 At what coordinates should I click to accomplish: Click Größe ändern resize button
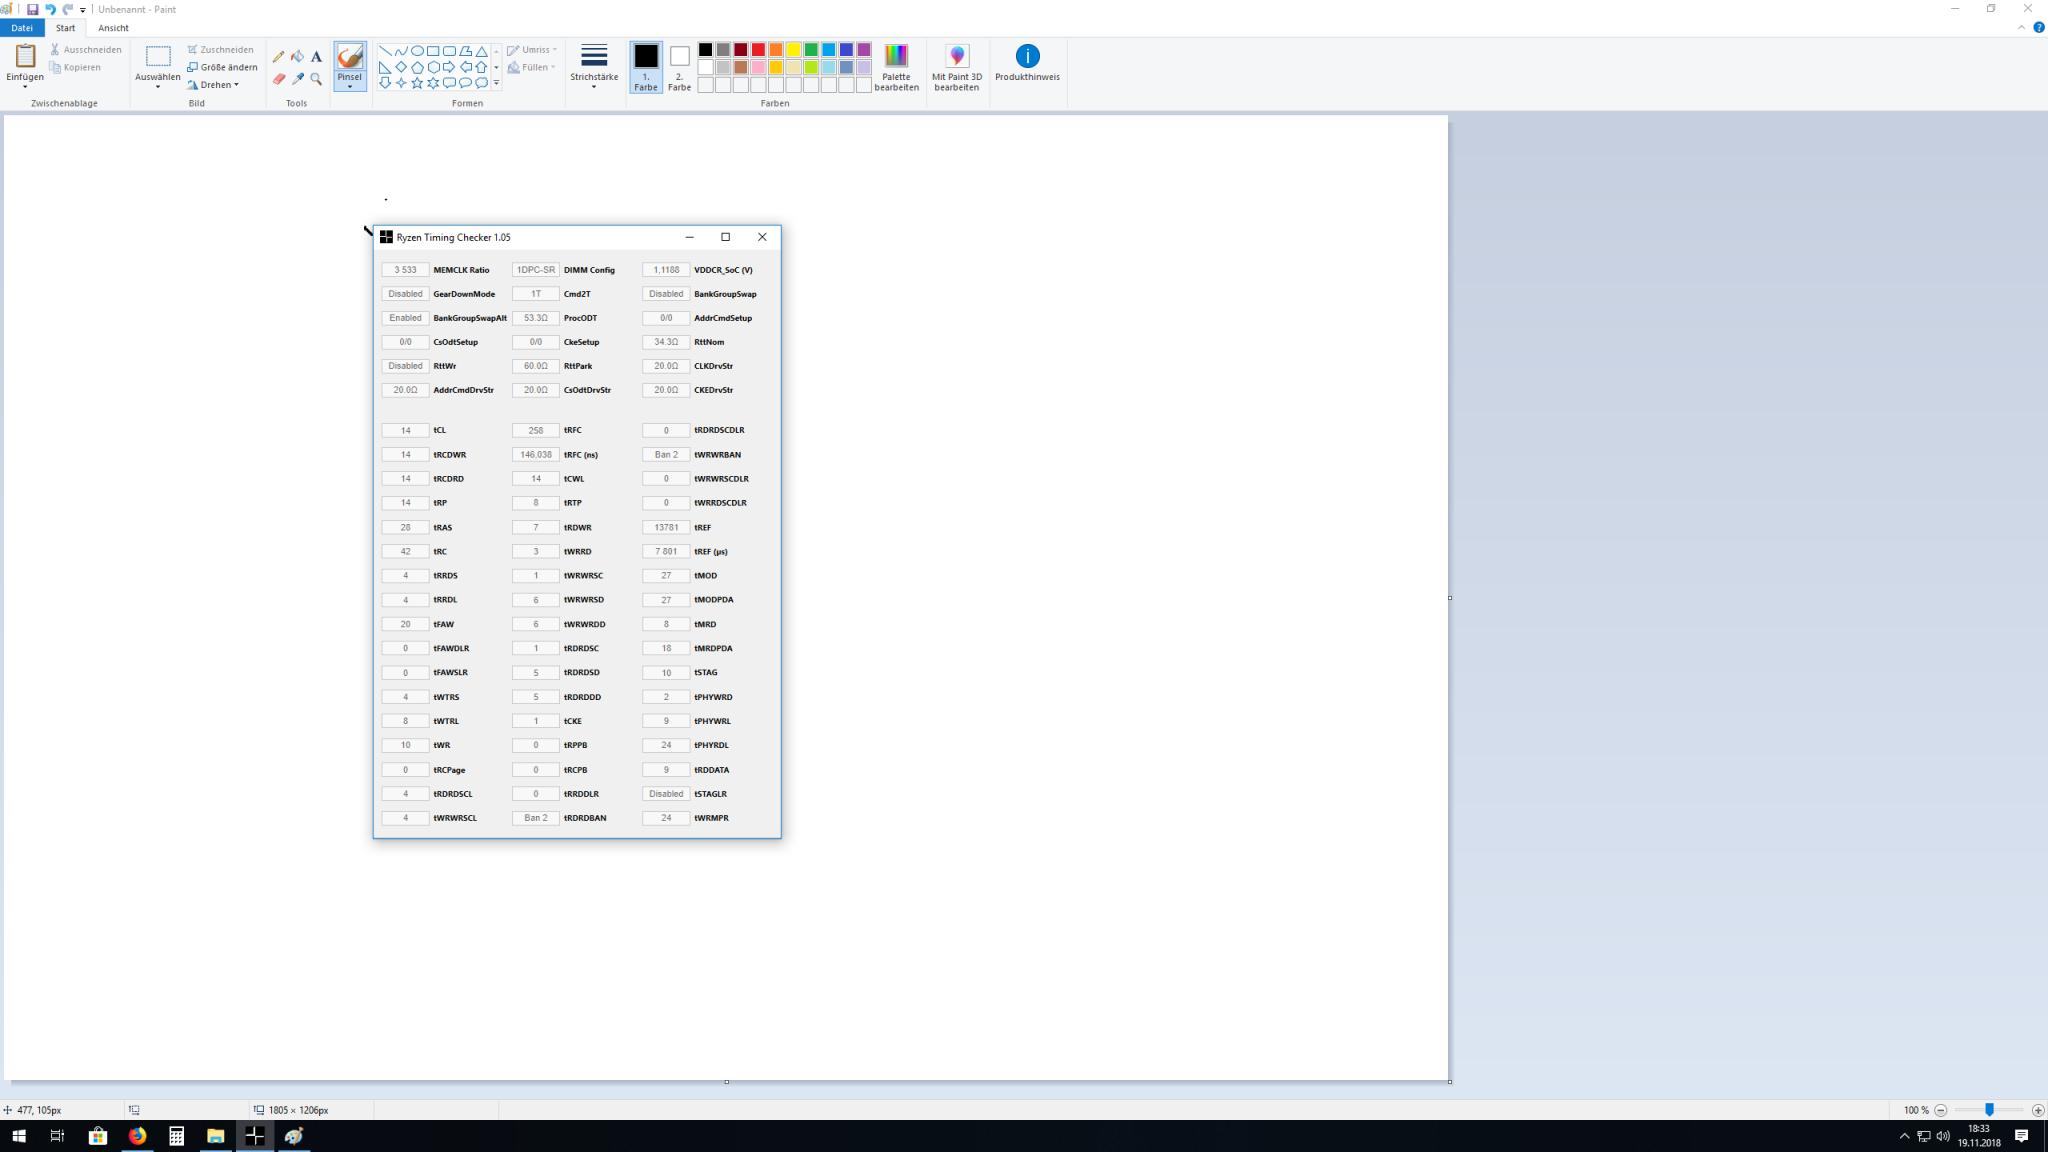tap(222, 67)
